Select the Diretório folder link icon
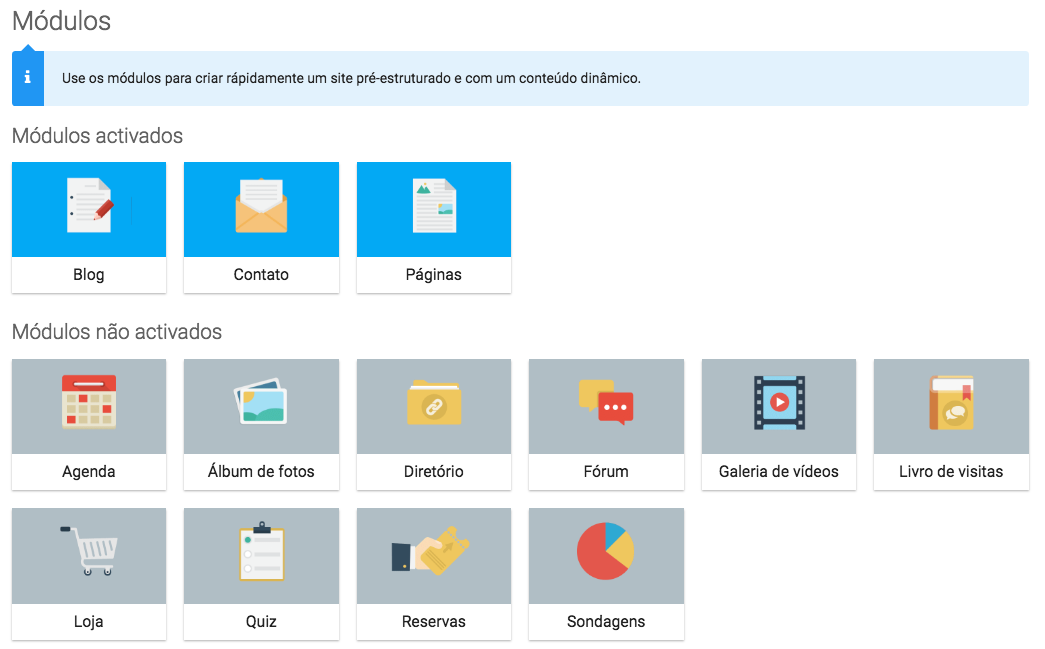This screenshot has width=1045, height=649. [x=434, y=402]
